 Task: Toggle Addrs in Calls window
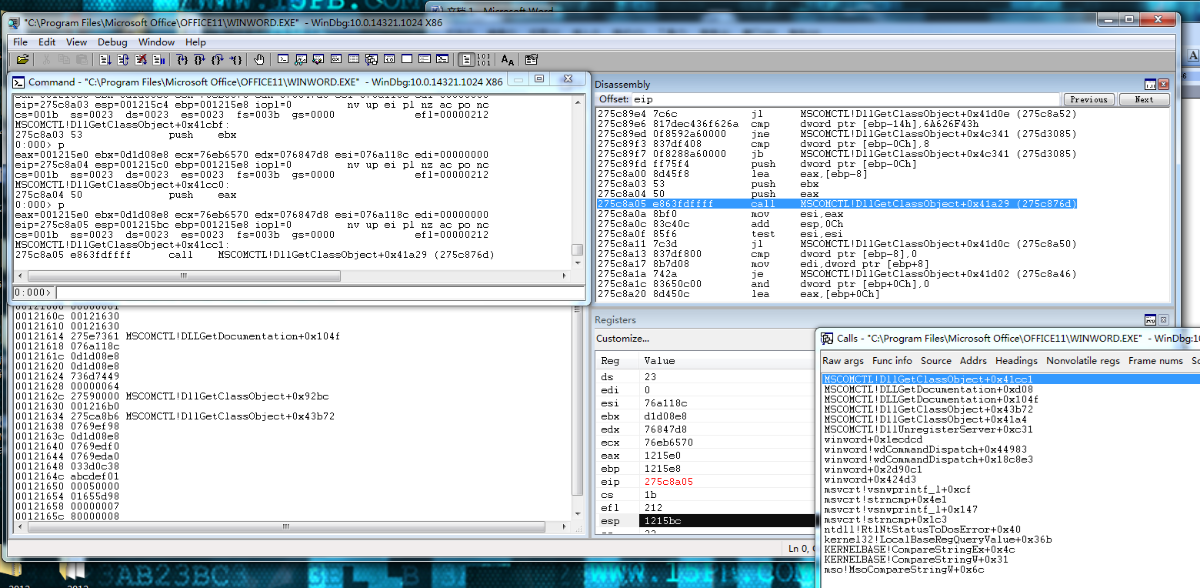(973, 360)
